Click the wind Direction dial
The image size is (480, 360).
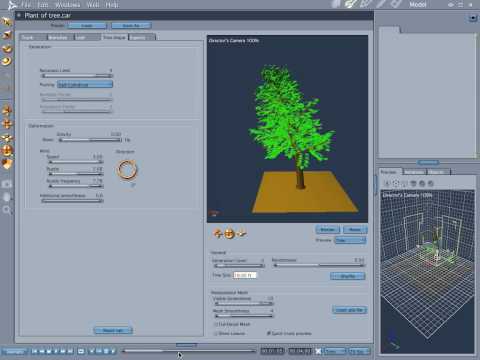click(x=127, y=169)
